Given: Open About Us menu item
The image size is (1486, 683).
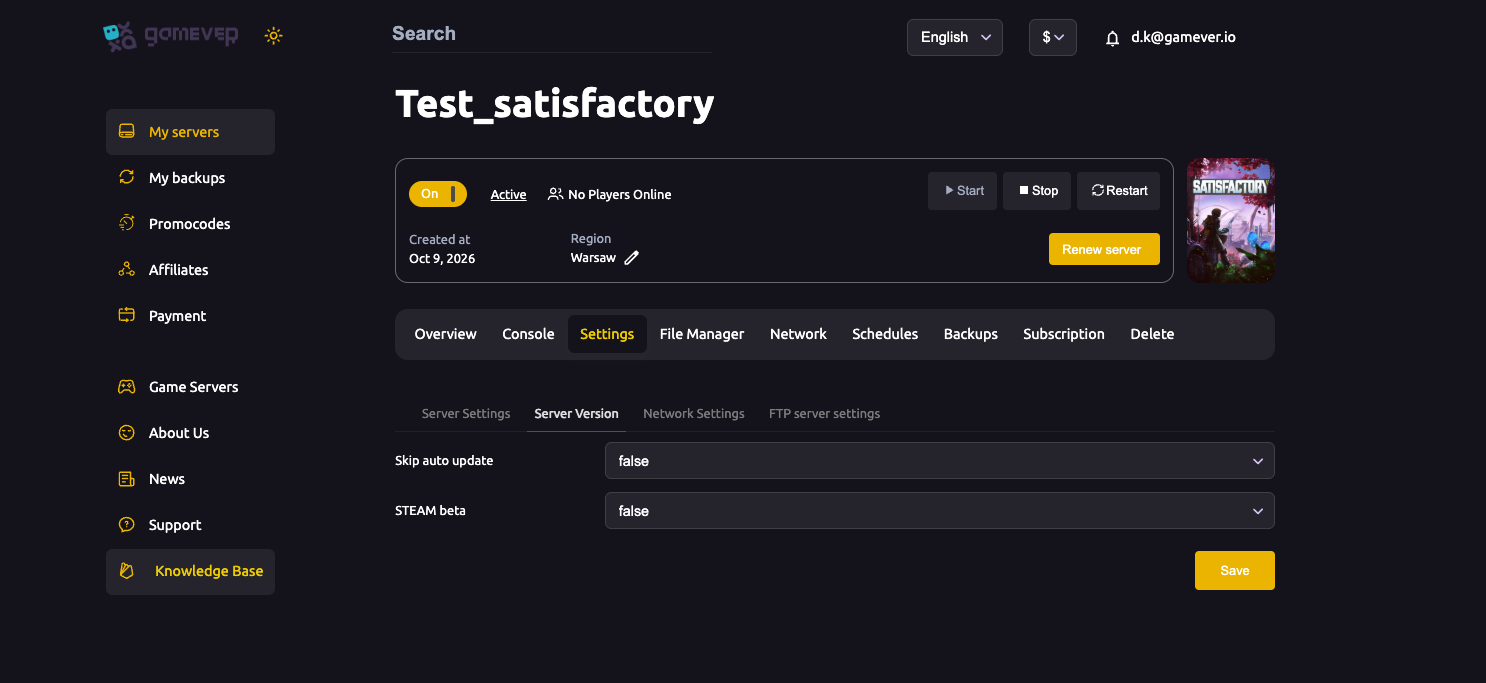Looking at the screenshot, I should coord(190,433).
